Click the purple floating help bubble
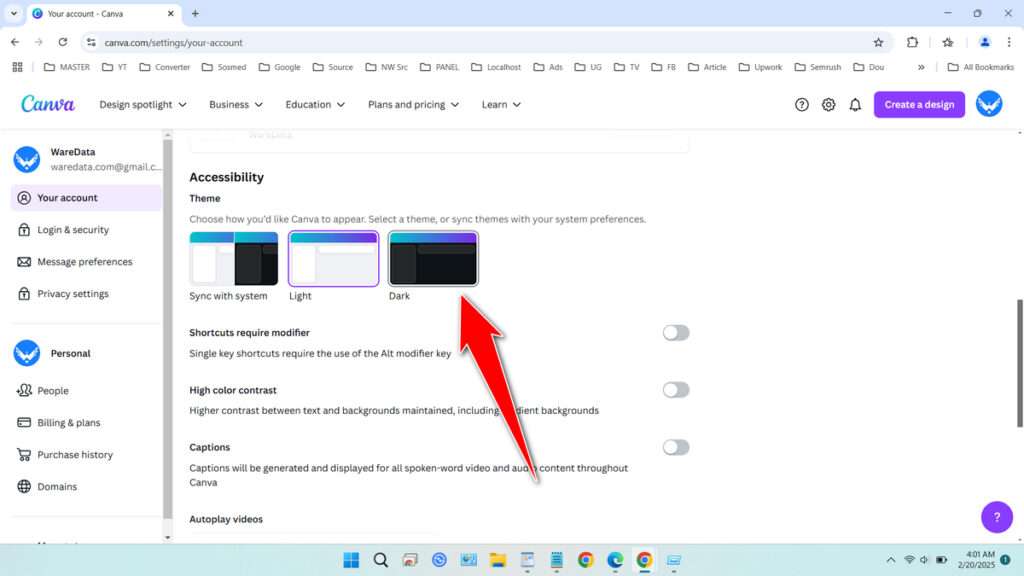 (997, 517)
